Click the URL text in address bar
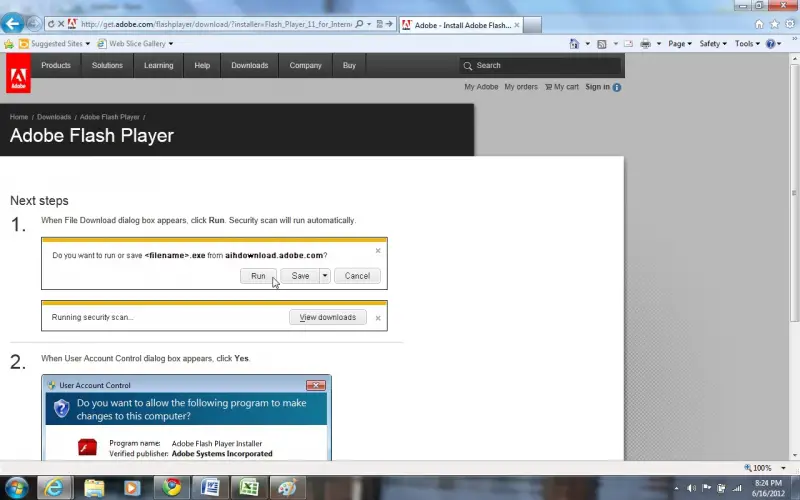800x500 pixels. (x=216, y=24)
